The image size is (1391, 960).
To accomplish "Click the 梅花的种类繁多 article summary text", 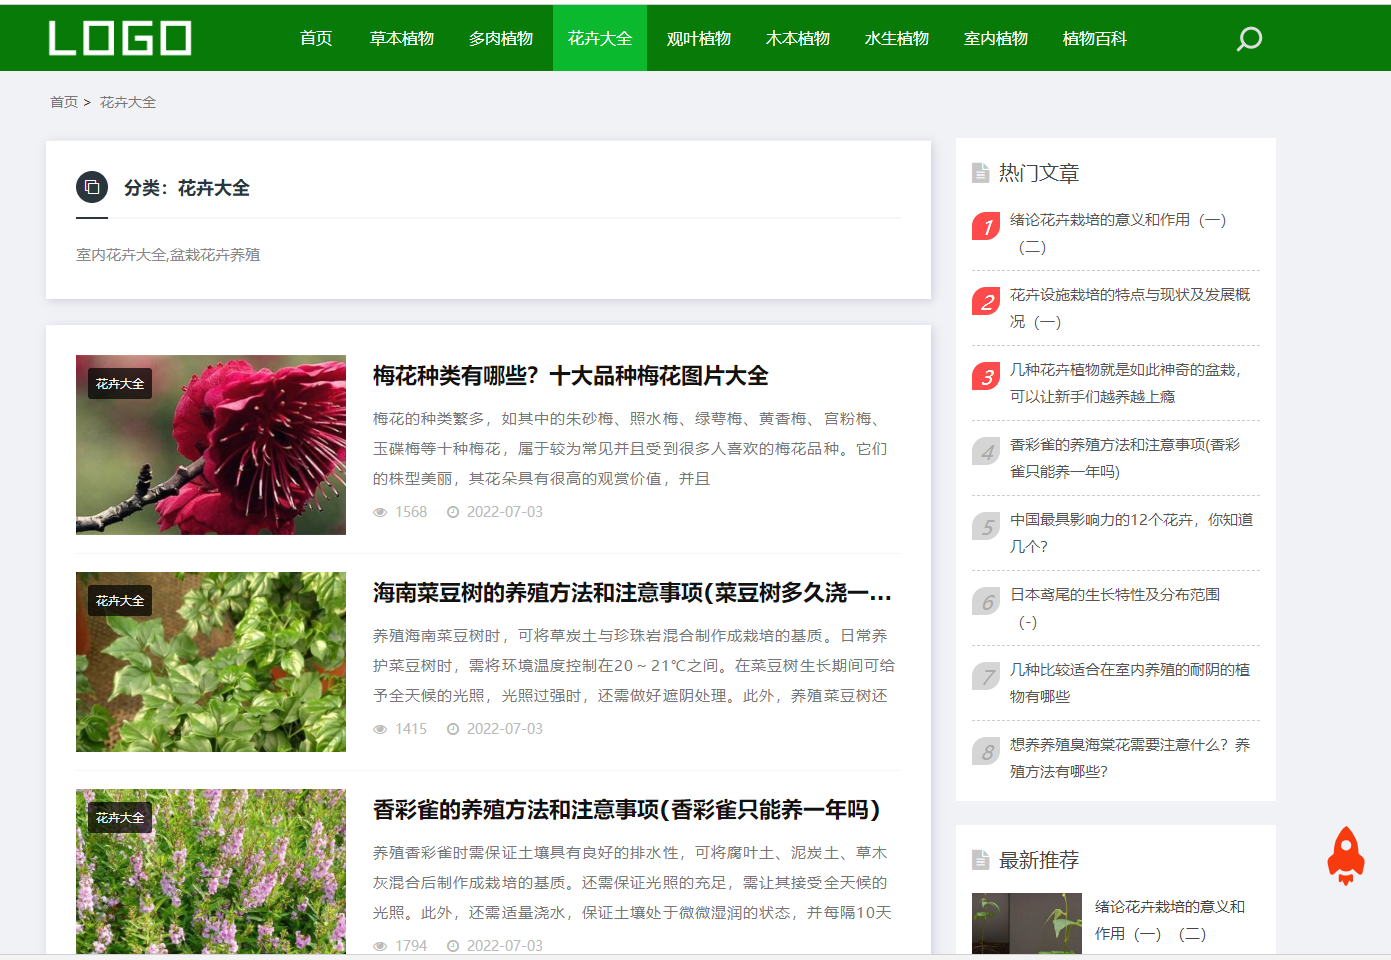I will click(630, 449).
